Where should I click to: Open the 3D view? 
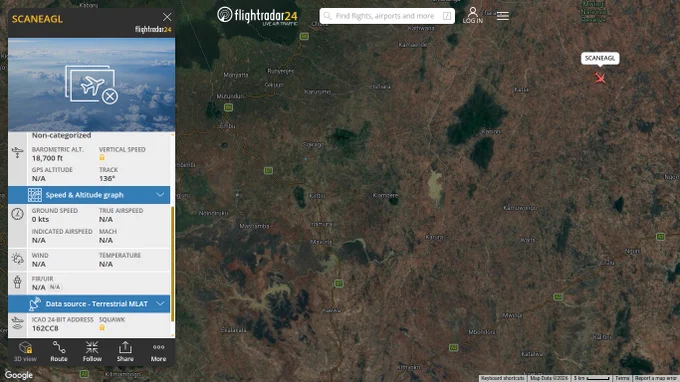click(25, 352)
